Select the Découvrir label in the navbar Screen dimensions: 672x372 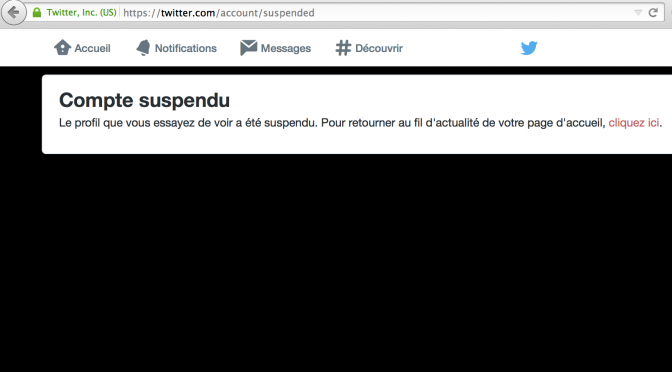click(x=379, y=48)
